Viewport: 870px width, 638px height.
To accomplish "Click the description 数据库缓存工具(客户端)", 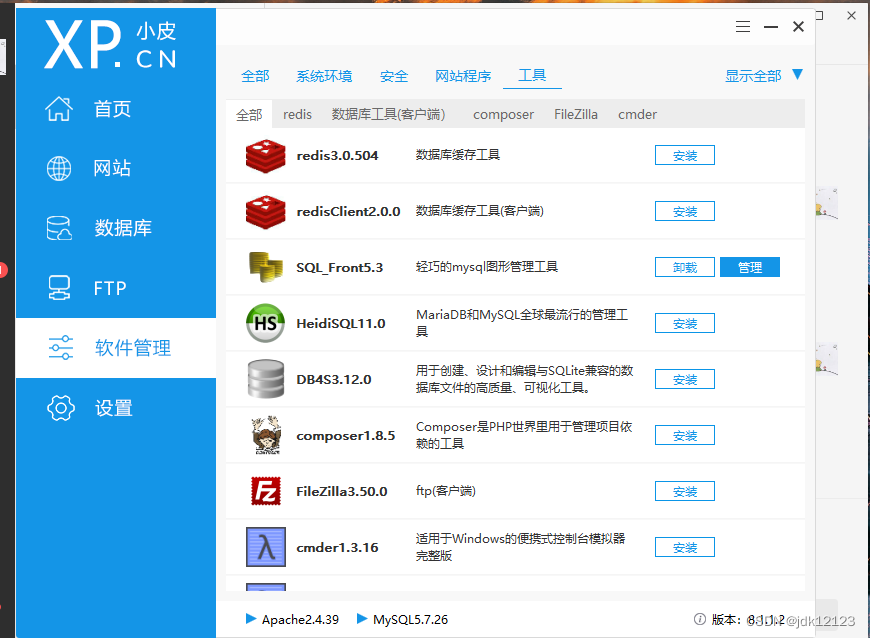I will [x=479, y=211].
